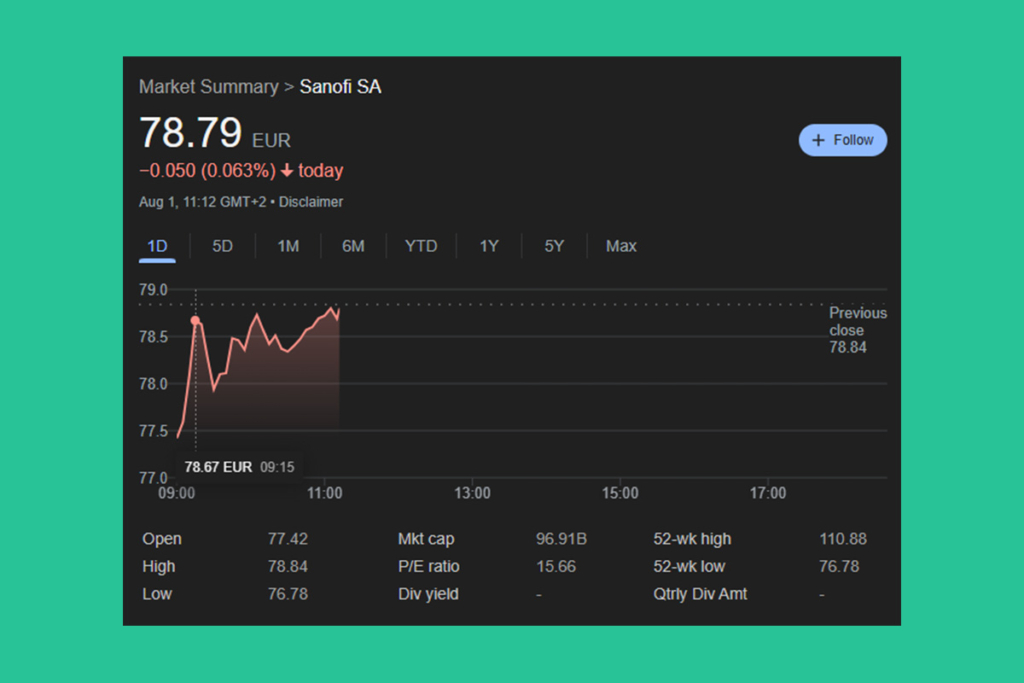
Task: Select the YTD tab
Action: pyautogui.click(x=421, y=246)
